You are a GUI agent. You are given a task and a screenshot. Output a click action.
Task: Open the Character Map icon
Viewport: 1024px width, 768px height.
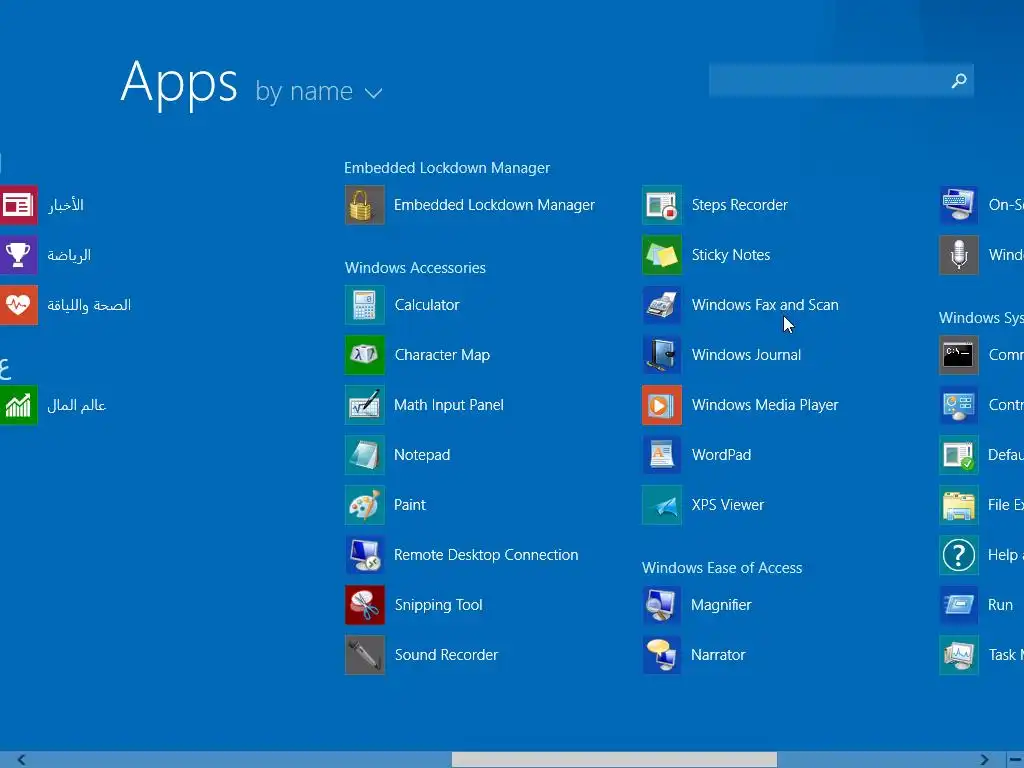pyautogui.click(x=364, y=355)
